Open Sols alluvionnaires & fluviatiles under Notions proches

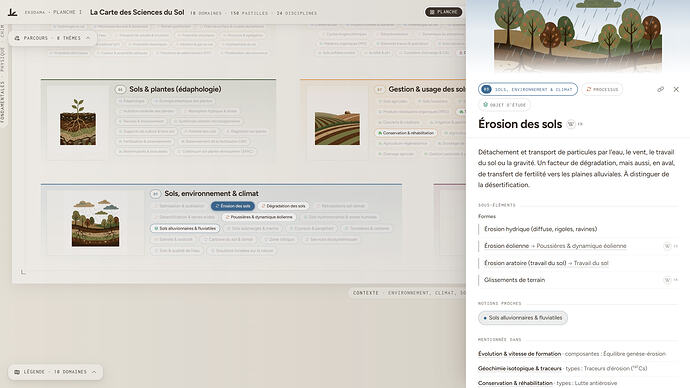(523, 318)
